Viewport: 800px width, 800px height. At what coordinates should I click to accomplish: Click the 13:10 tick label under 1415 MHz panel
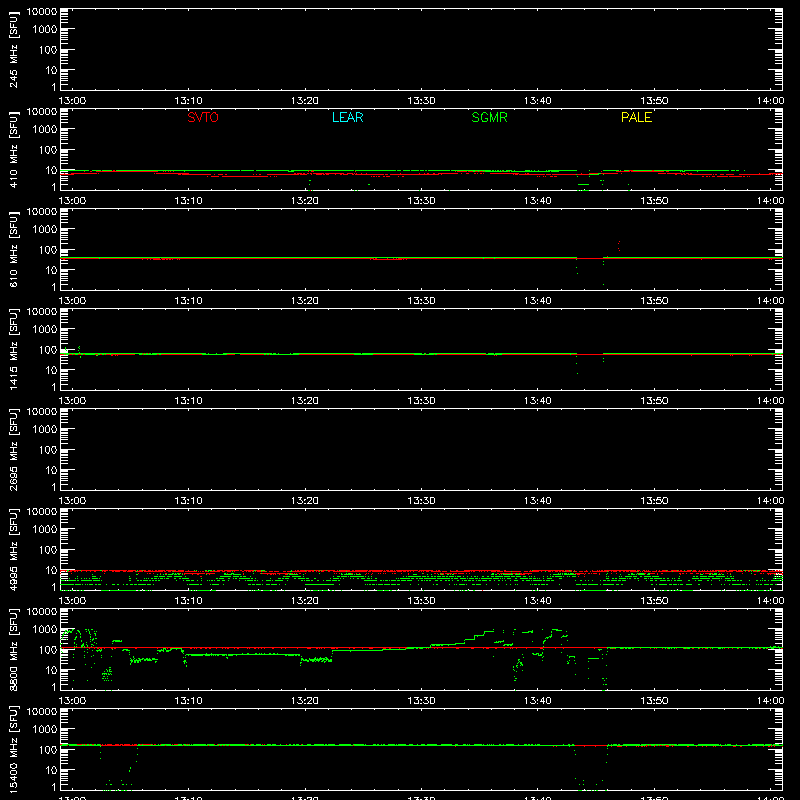click(188, 401)
